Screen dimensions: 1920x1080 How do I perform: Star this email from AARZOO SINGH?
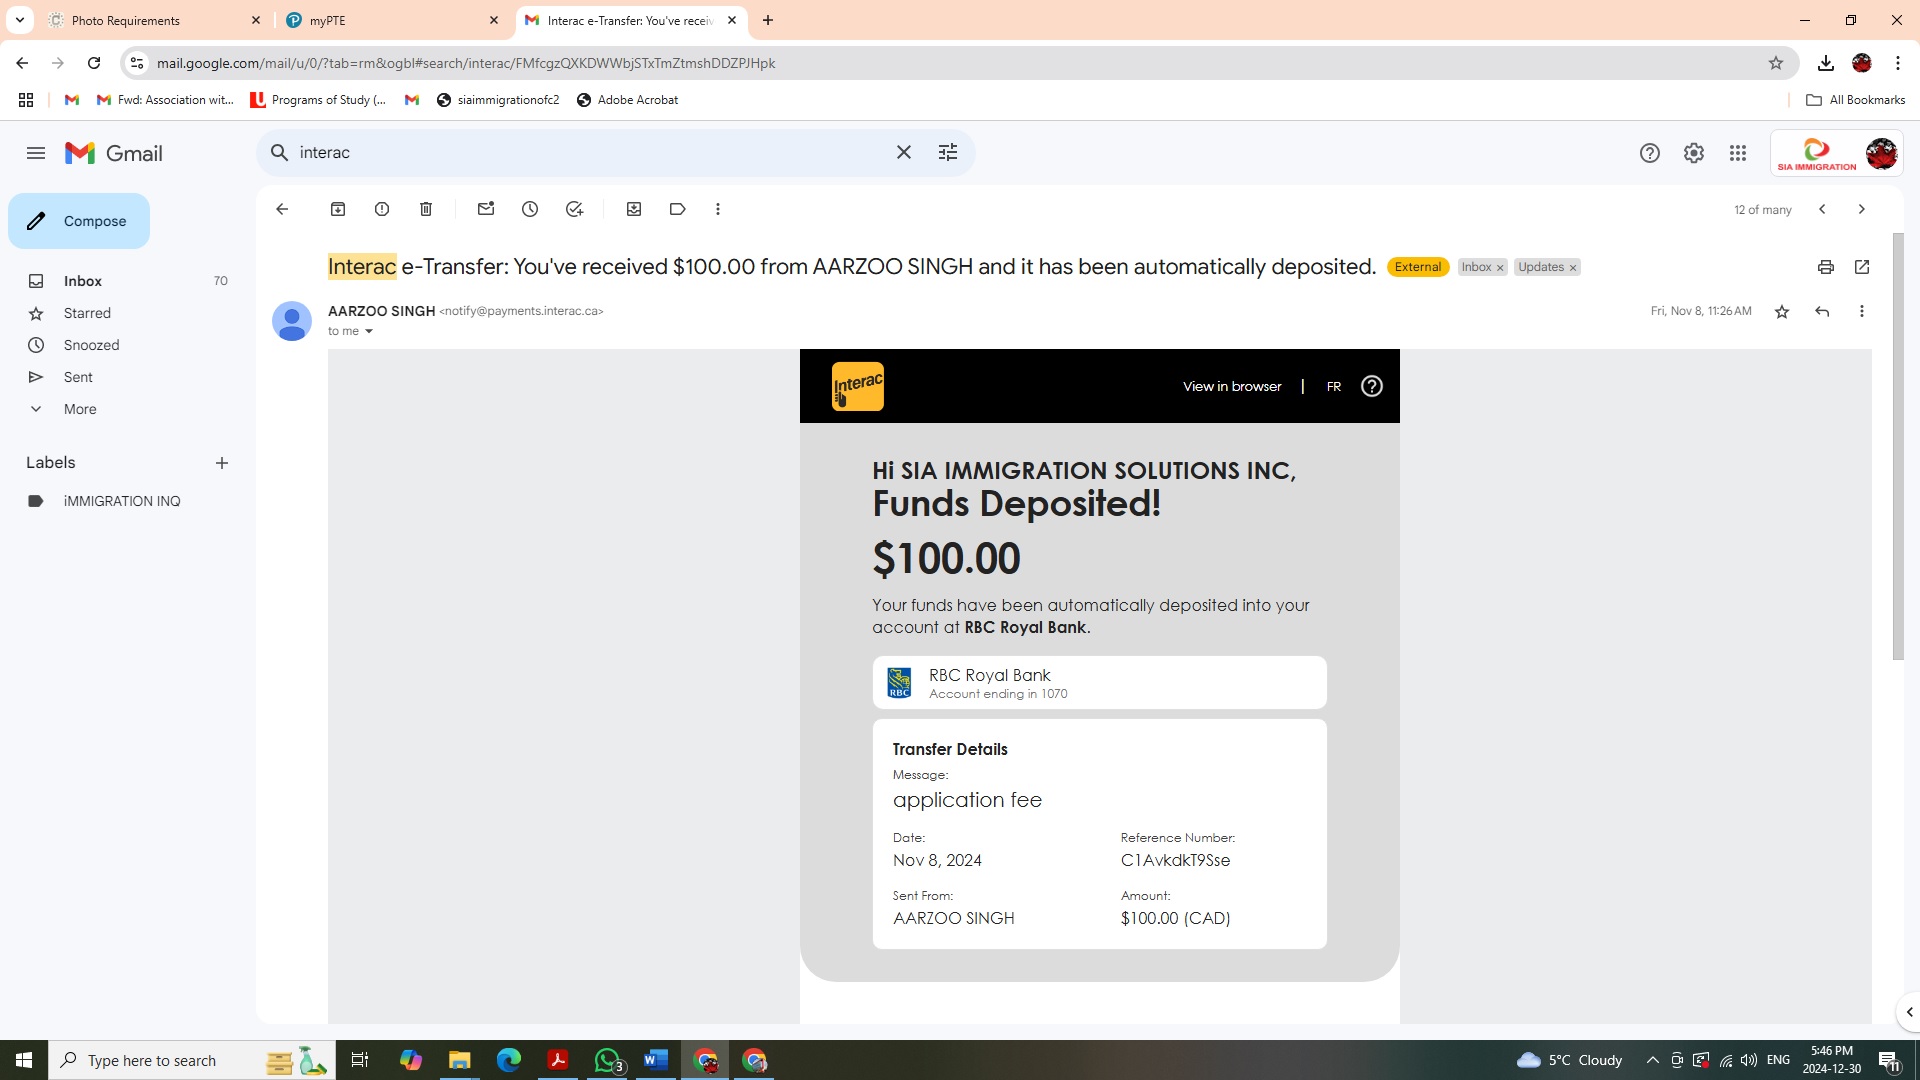click(1782, 312)
